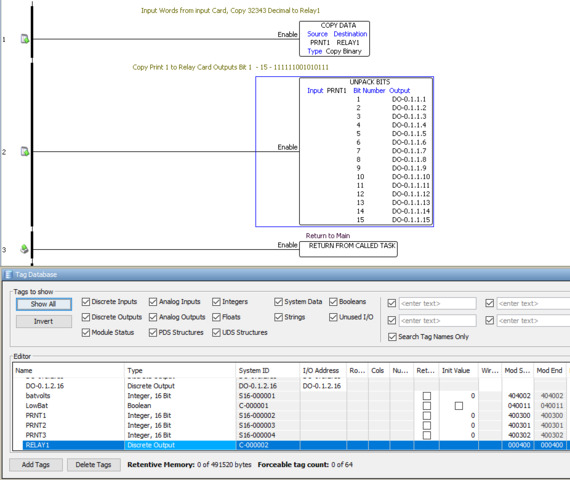Click the Delete Tags button
The height and width of the screenshot is (480, 570).
pyautogui.click(x=93, y=464)
